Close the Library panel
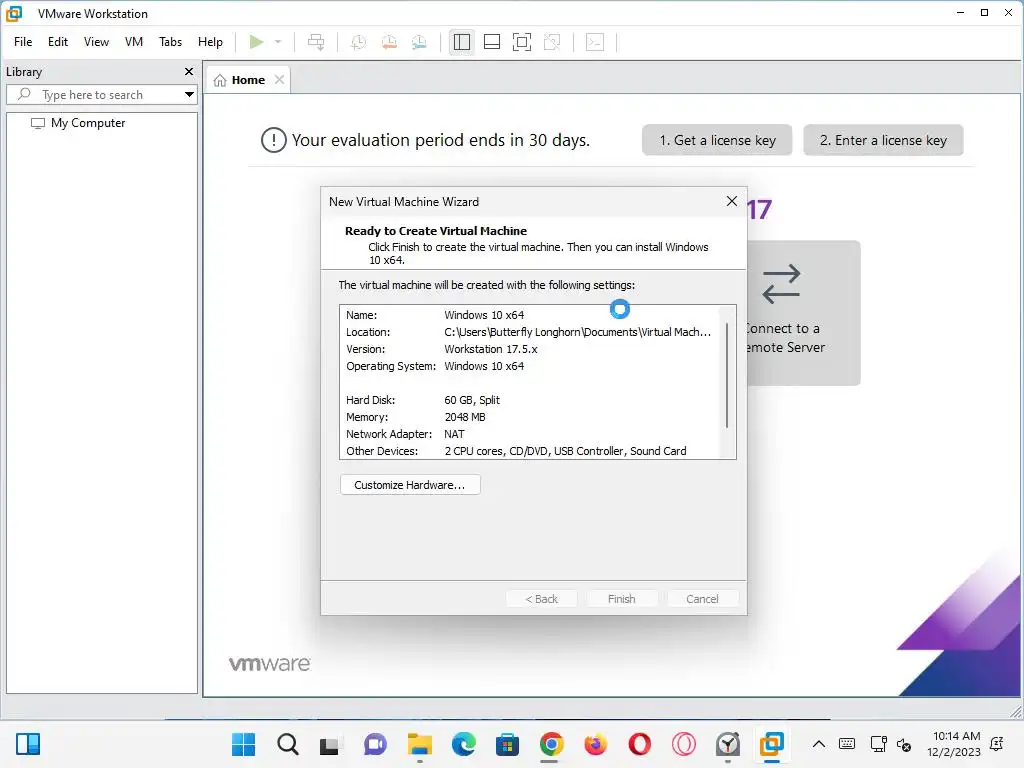This screenshot has height=768, width=1024. (189, 72)
